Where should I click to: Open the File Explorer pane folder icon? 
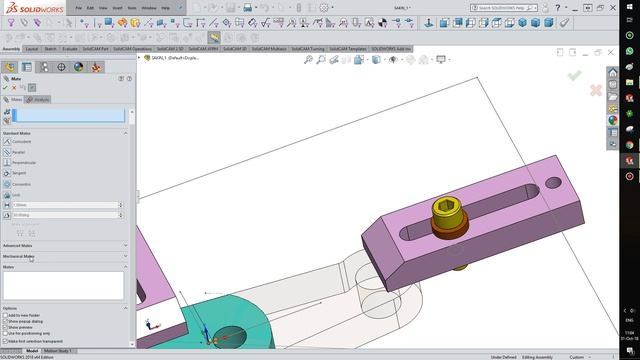[613, 97]
